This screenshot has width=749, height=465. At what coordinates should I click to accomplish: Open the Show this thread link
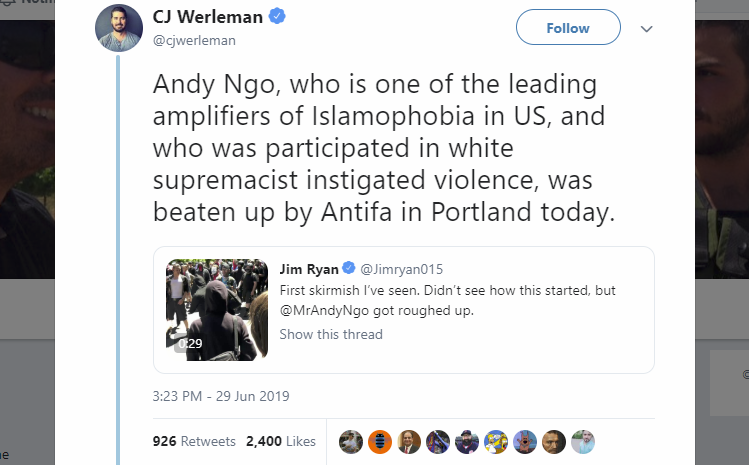tap(331, 334)
